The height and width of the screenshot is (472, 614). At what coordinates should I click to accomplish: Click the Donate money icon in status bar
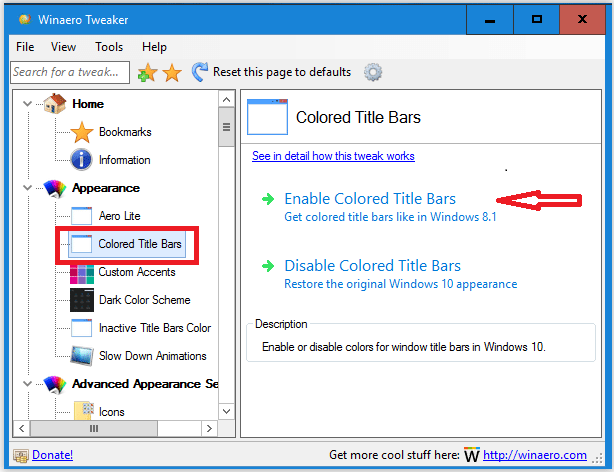21,456
